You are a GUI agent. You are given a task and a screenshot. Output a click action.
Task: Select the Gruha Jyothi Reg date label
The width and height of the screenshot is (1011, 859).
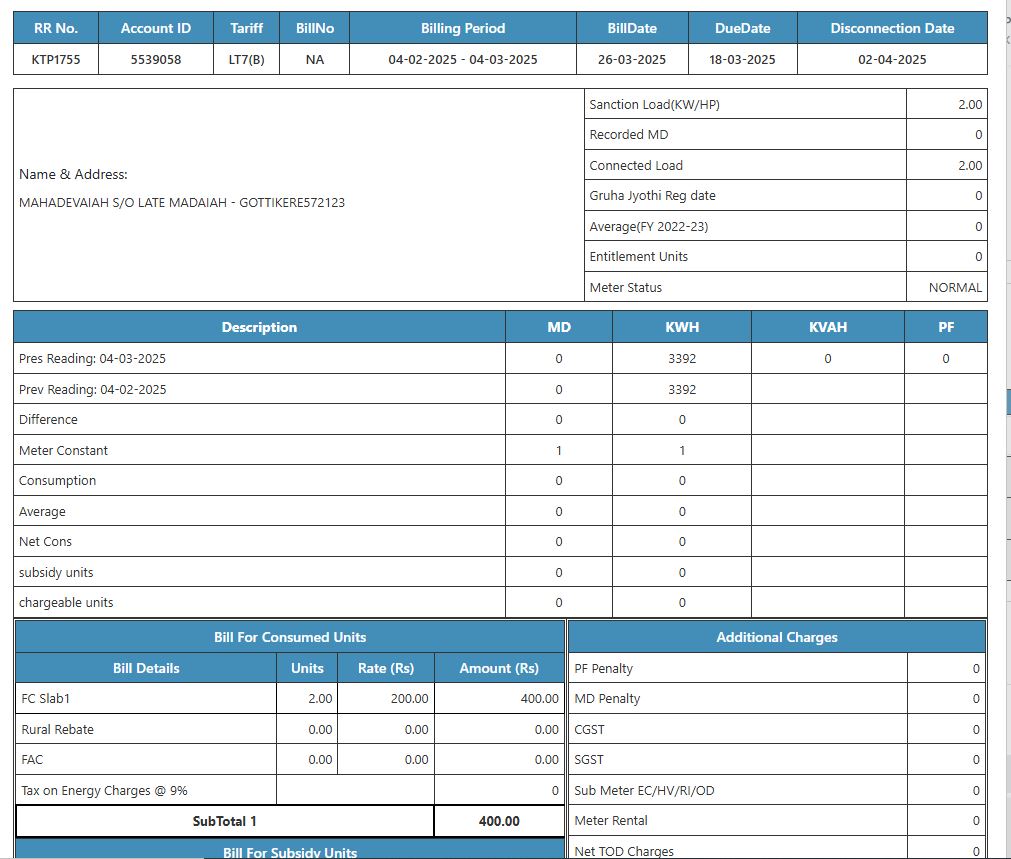coord(653,196)
